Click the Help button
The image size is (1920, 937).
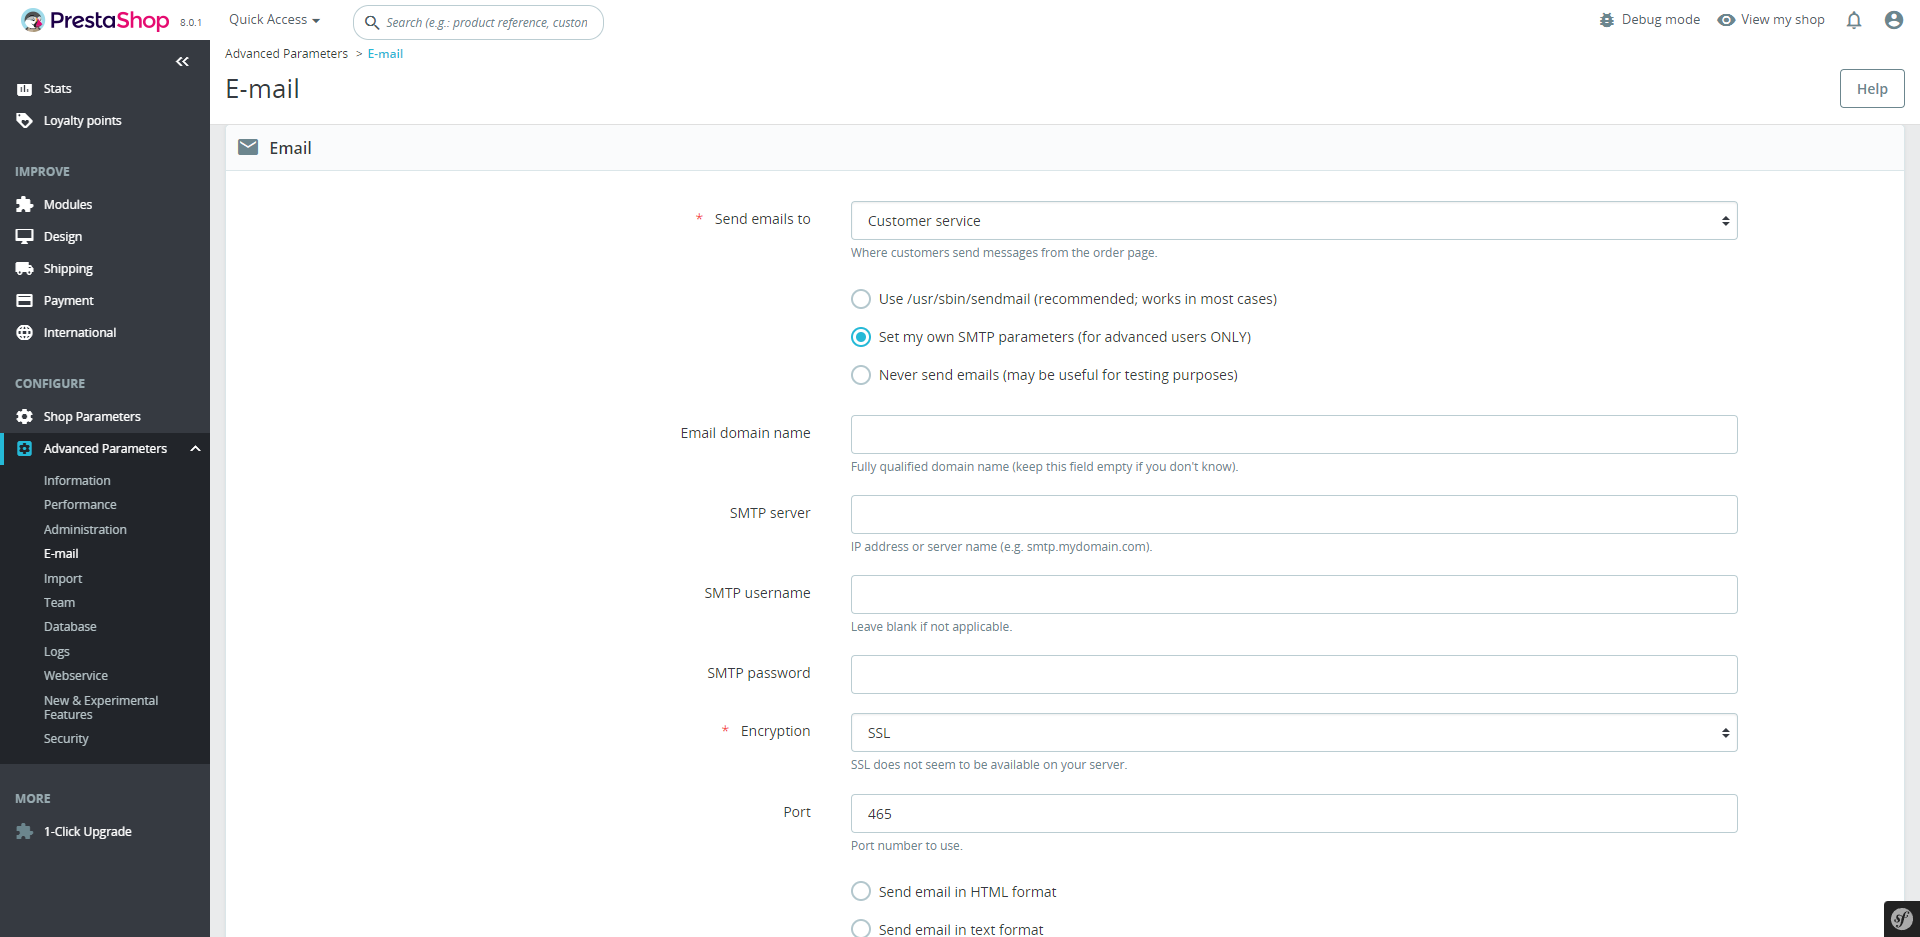pos(1872,89)
